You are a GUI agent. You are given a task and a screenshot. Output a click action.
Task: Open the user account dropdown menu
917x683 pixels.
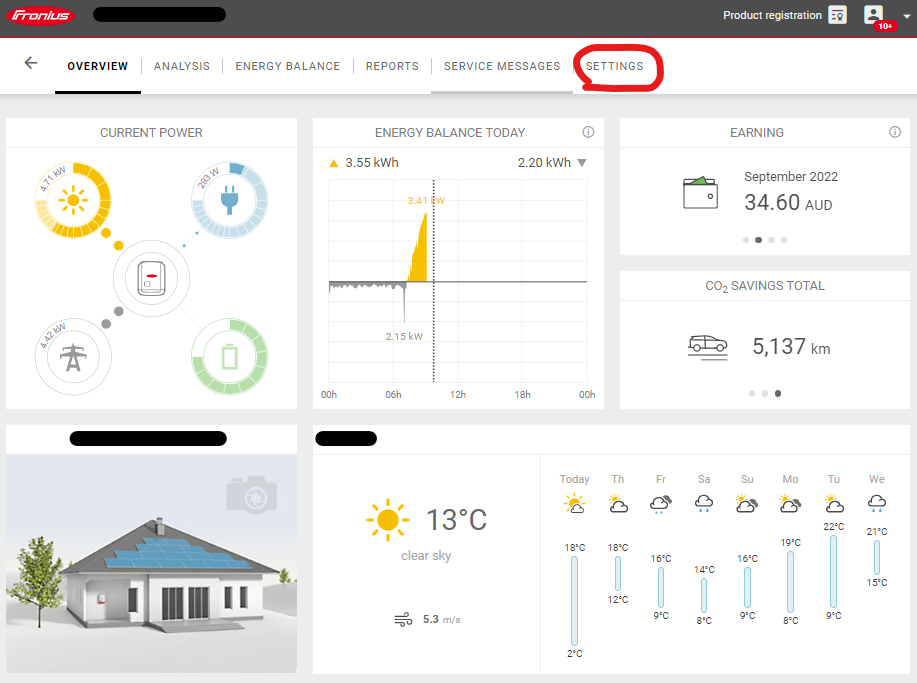point(907,16)
